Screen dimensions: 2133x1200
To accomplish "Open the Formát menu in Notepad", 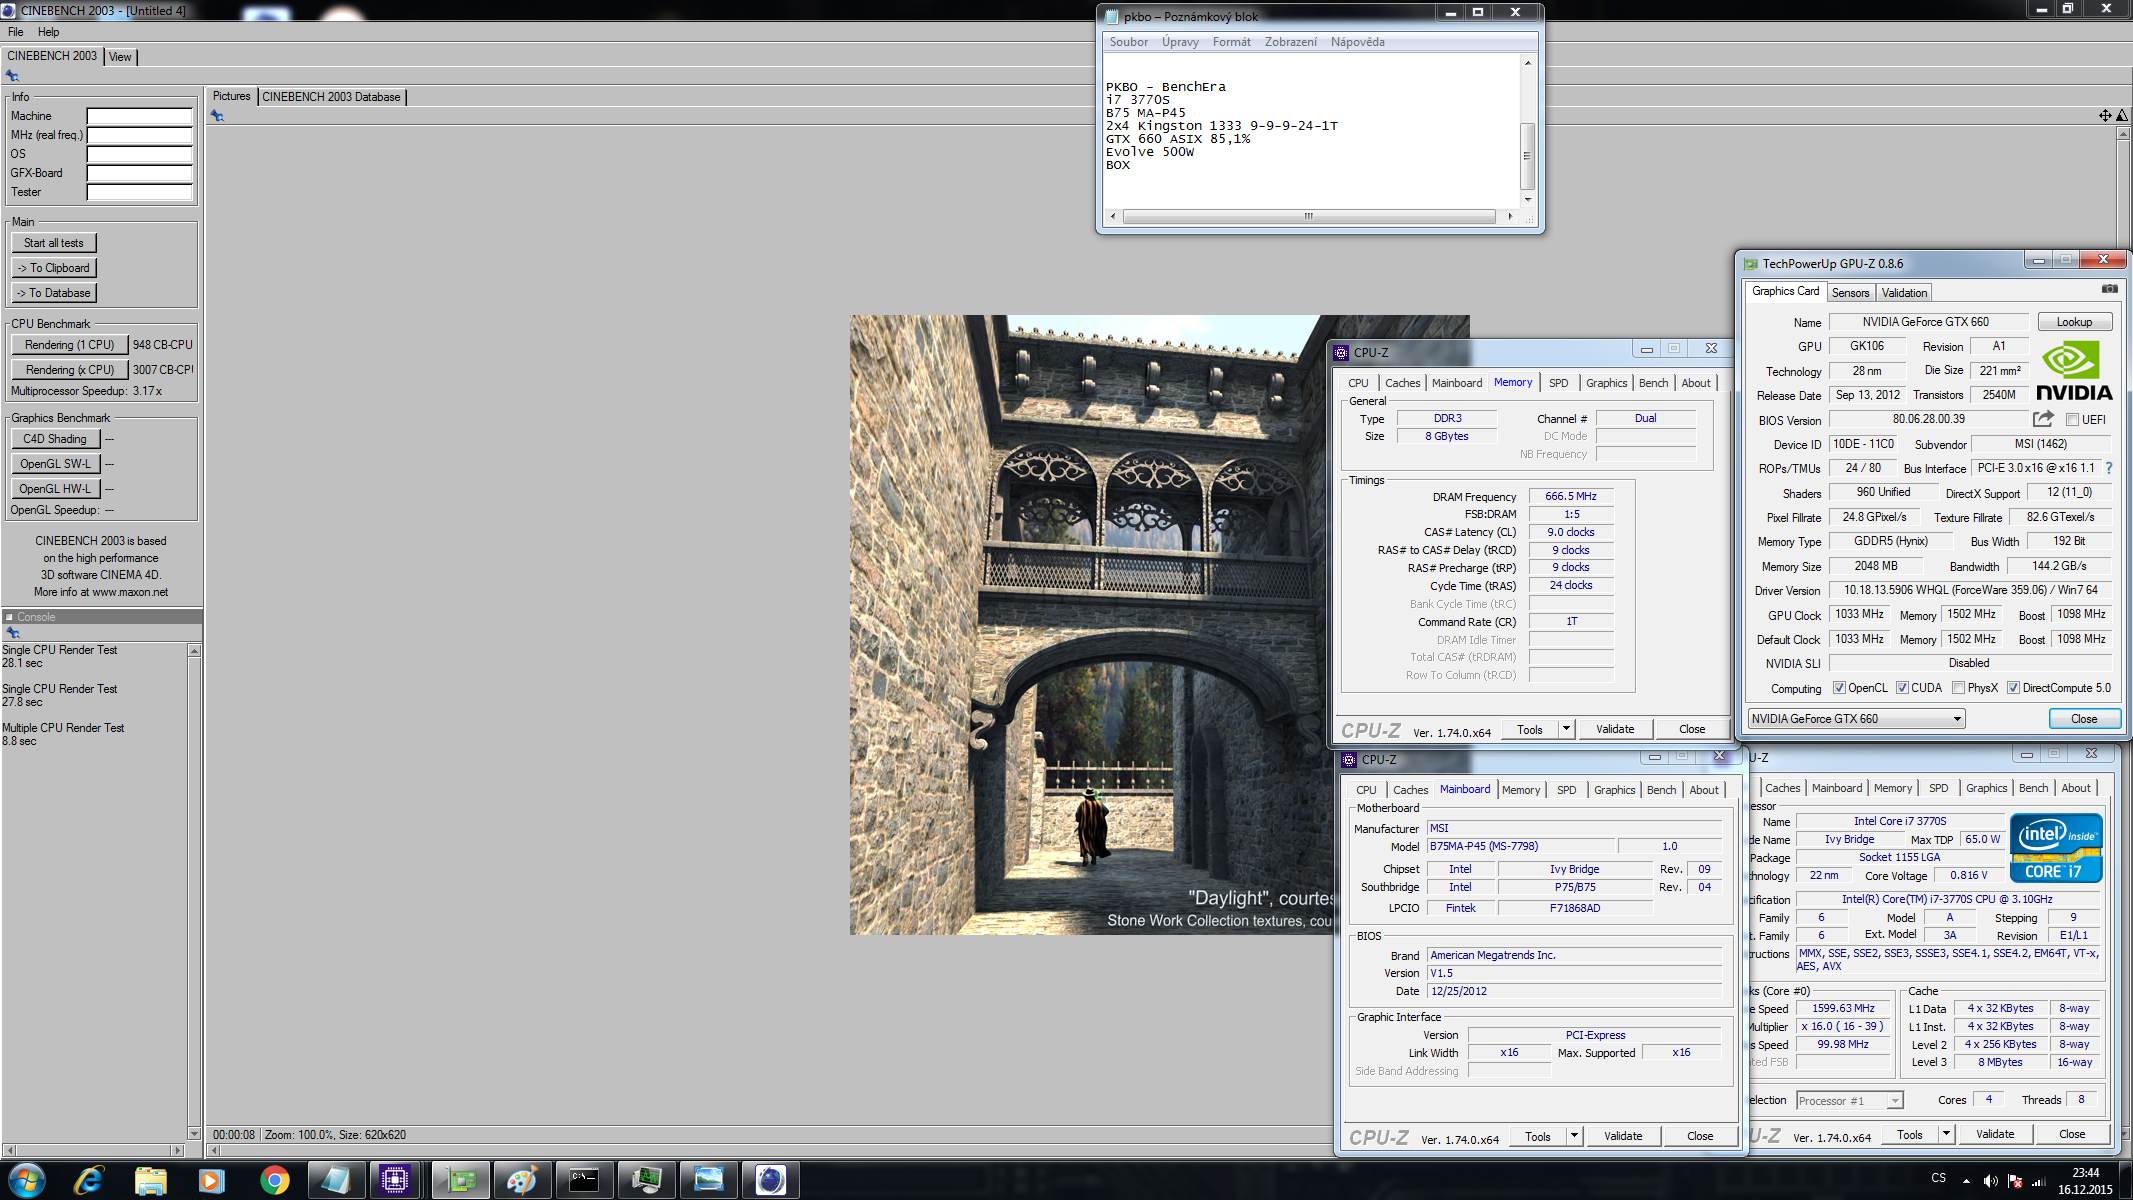I will coord(1231,42).
